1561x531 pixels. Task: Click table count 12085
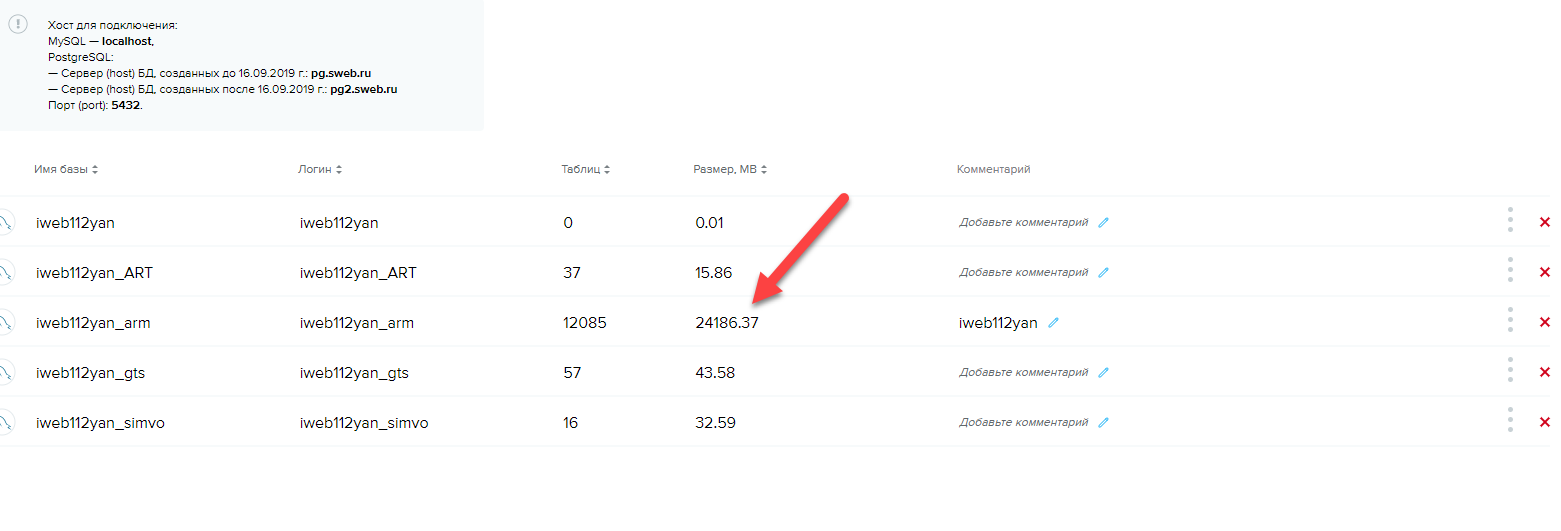pos(585,322)
